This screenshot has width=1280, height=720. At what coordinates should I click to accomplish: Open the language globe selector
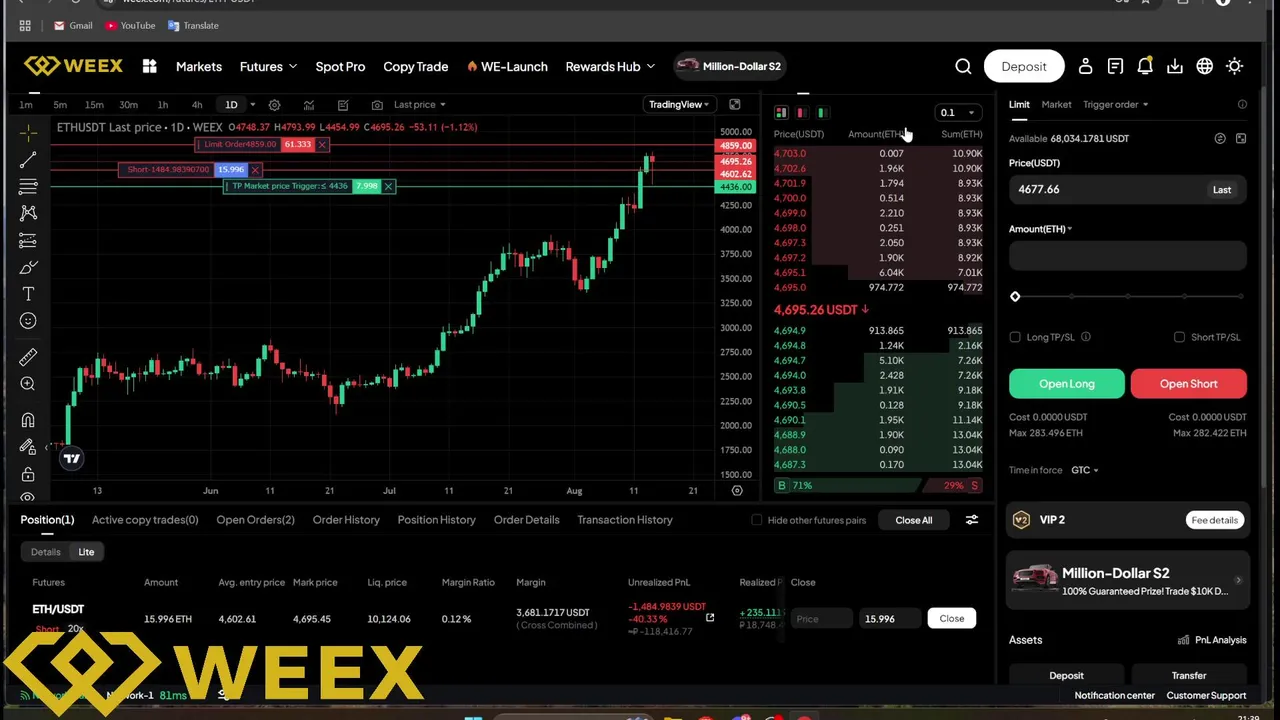(1205, 66)
